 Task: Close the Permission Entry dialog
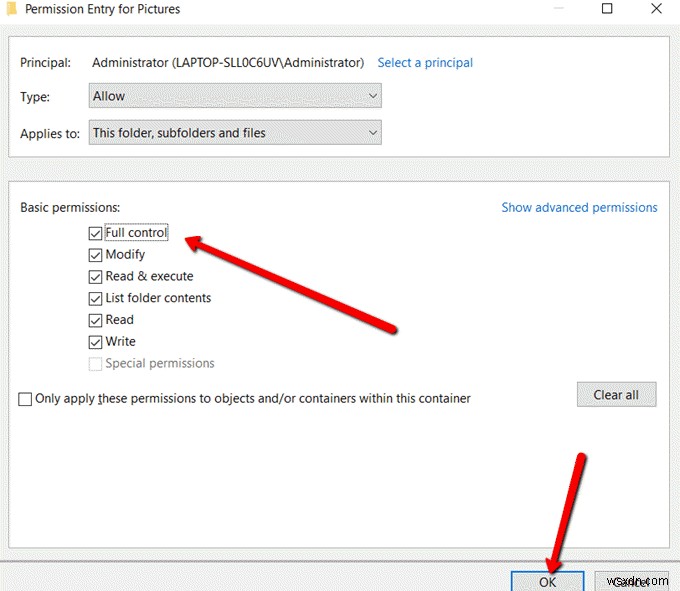(657, 8)
